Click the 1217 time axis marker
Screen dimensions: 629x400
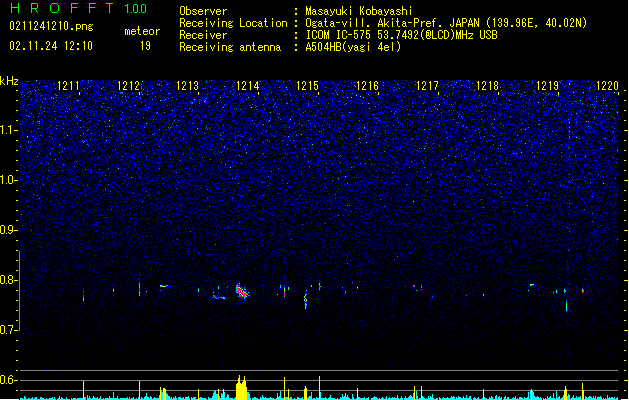click(x=428, y=86)
